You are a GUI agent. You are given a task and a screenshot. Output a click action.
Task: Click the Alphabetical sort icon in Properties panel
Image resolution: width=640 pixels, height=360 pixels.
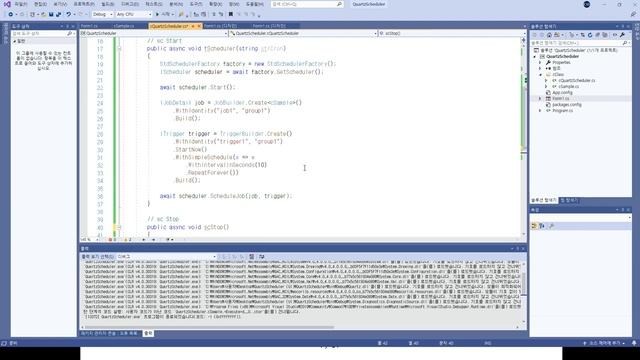tap(542, 226)
